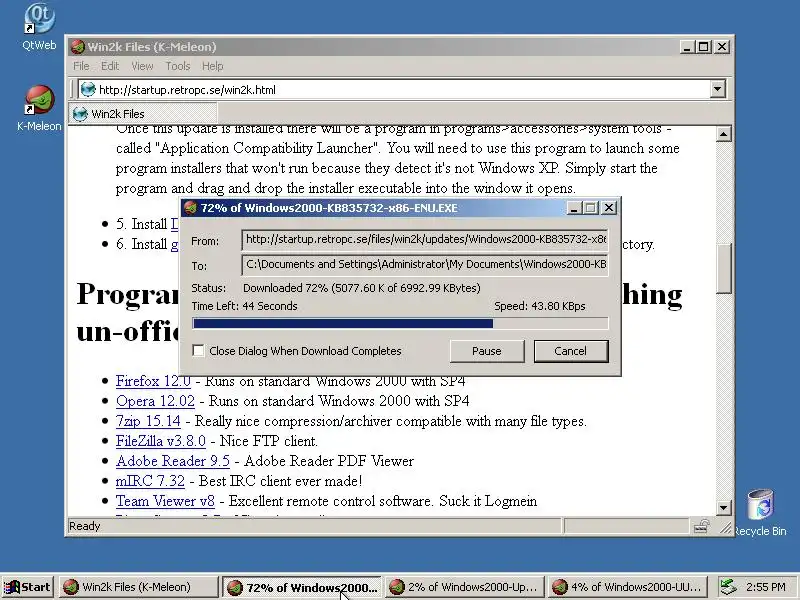The image size is (800, 600).
Task: Close the download dialog
Action: (x=609, y=208)
